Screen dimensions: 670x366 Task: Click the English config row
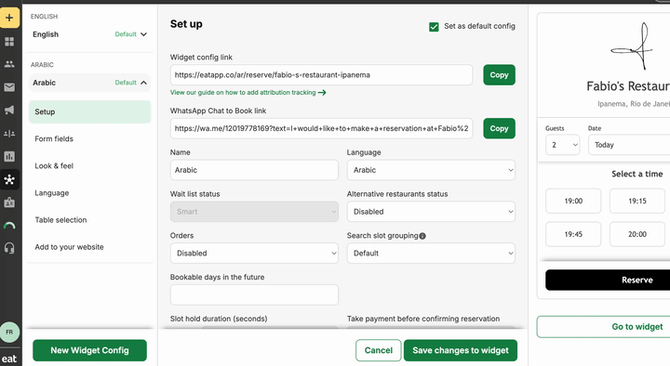pyautogui.click(x=90, y=34)
